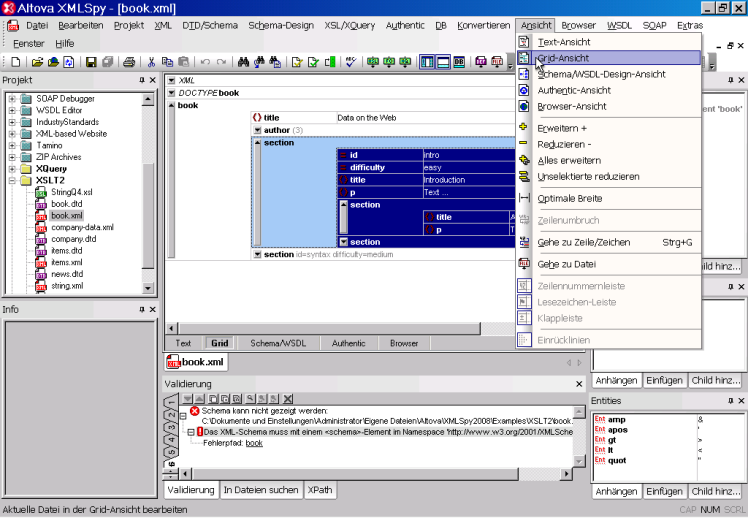Click the Reload file toolbar icon

coord(69,62)
